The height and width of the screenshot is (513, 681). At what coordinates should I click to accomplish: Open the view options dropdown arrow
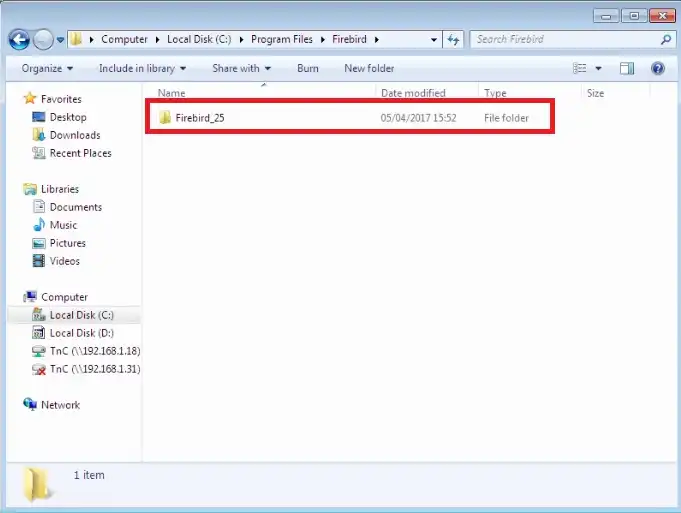coord(598,69)
